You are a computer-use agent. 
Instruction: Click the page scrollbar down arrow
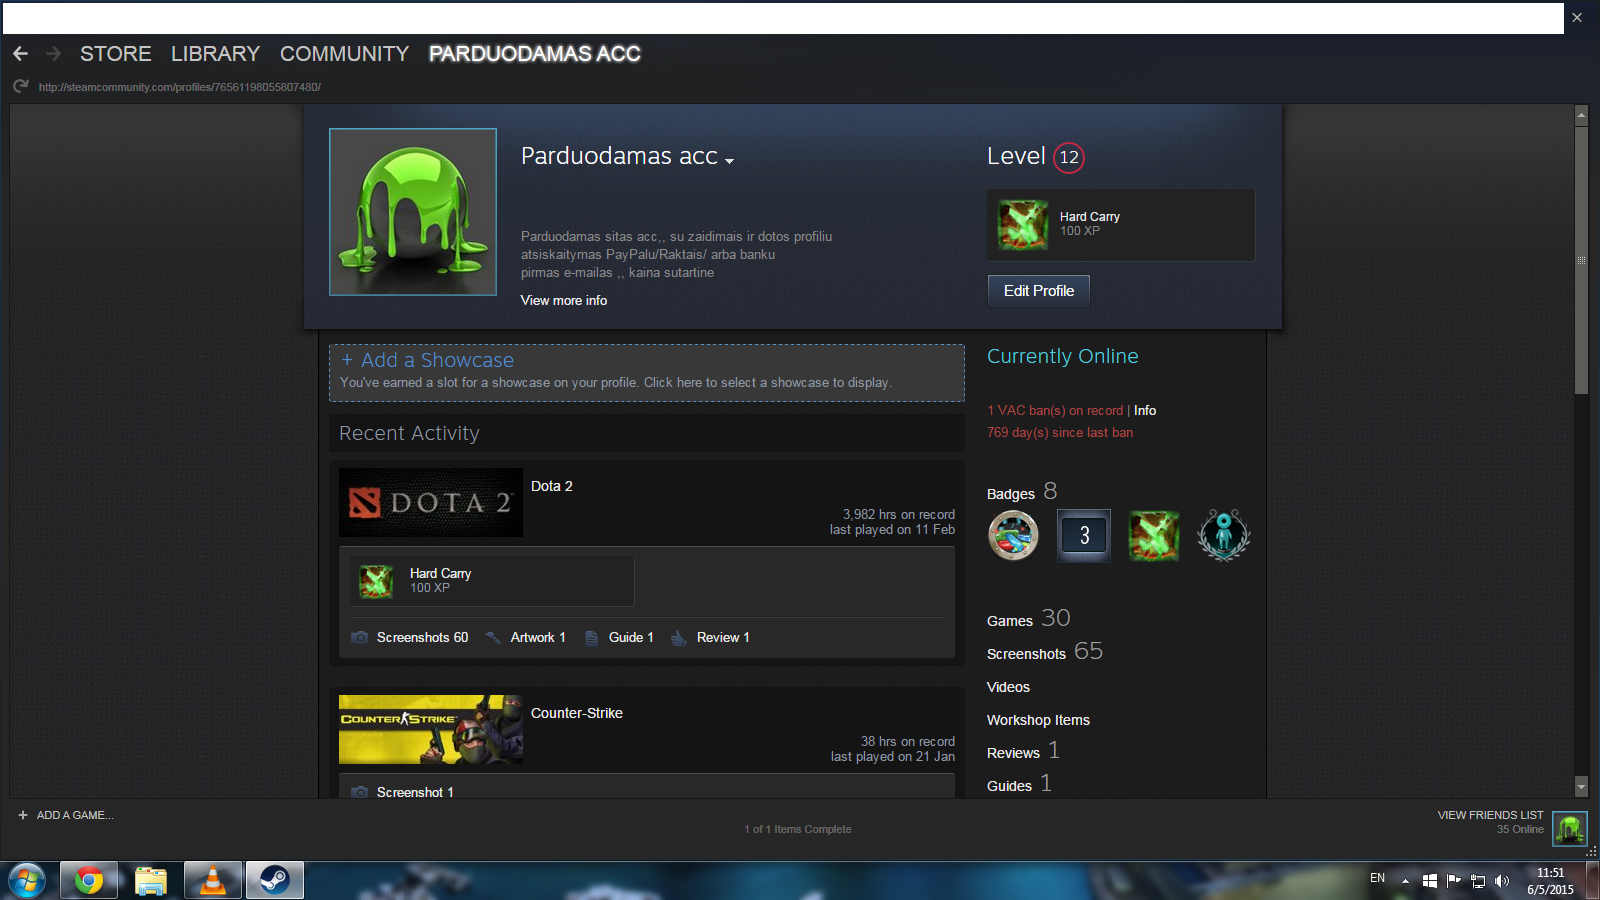1581,787
